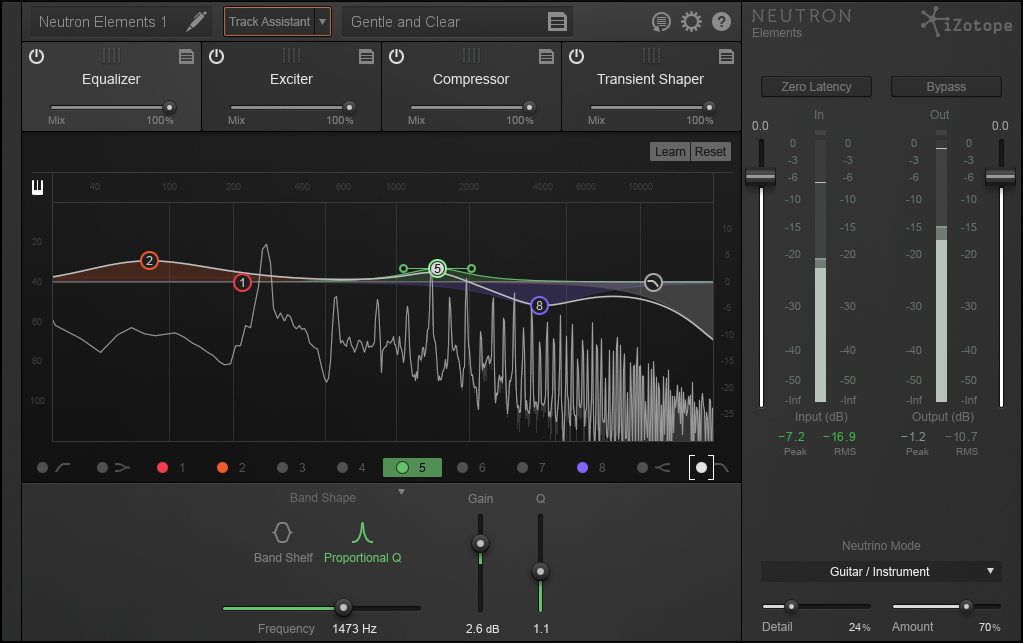The image size is (1023, 643).
Task: Click the Learn button
Action: (x=670, y=151)
